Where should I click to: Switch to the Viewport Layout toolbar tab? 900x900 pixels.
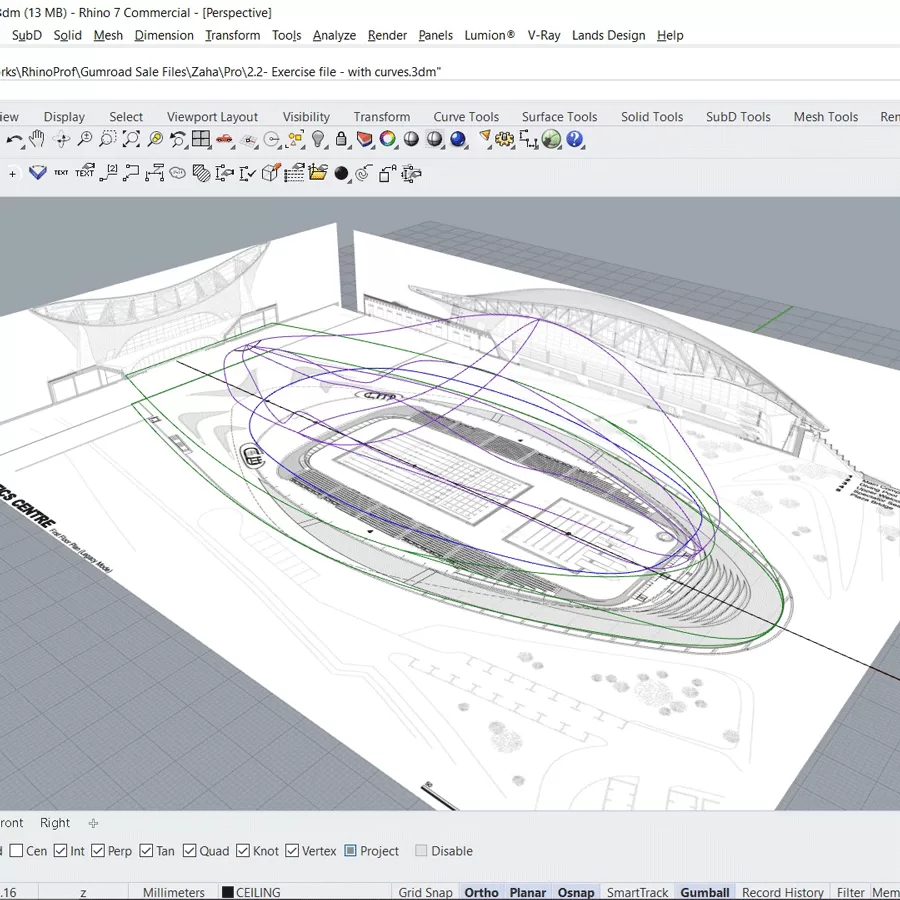point(212,117)
